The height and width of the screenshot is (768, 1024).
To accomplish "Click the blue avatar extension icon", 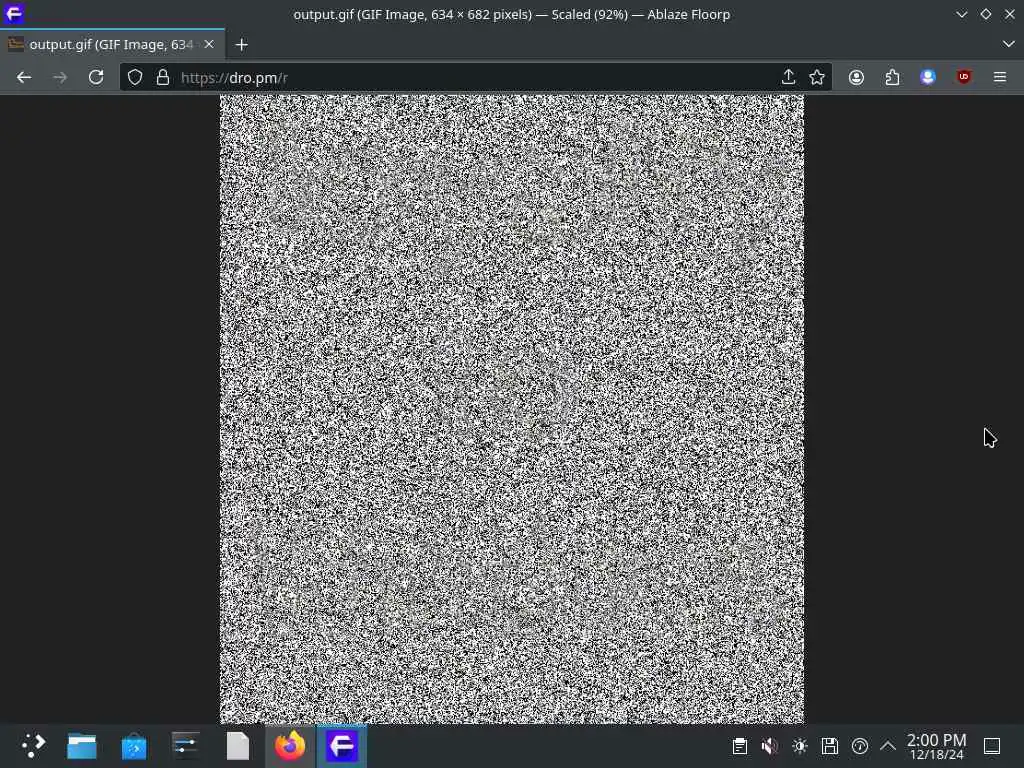I will pos(928,78).
